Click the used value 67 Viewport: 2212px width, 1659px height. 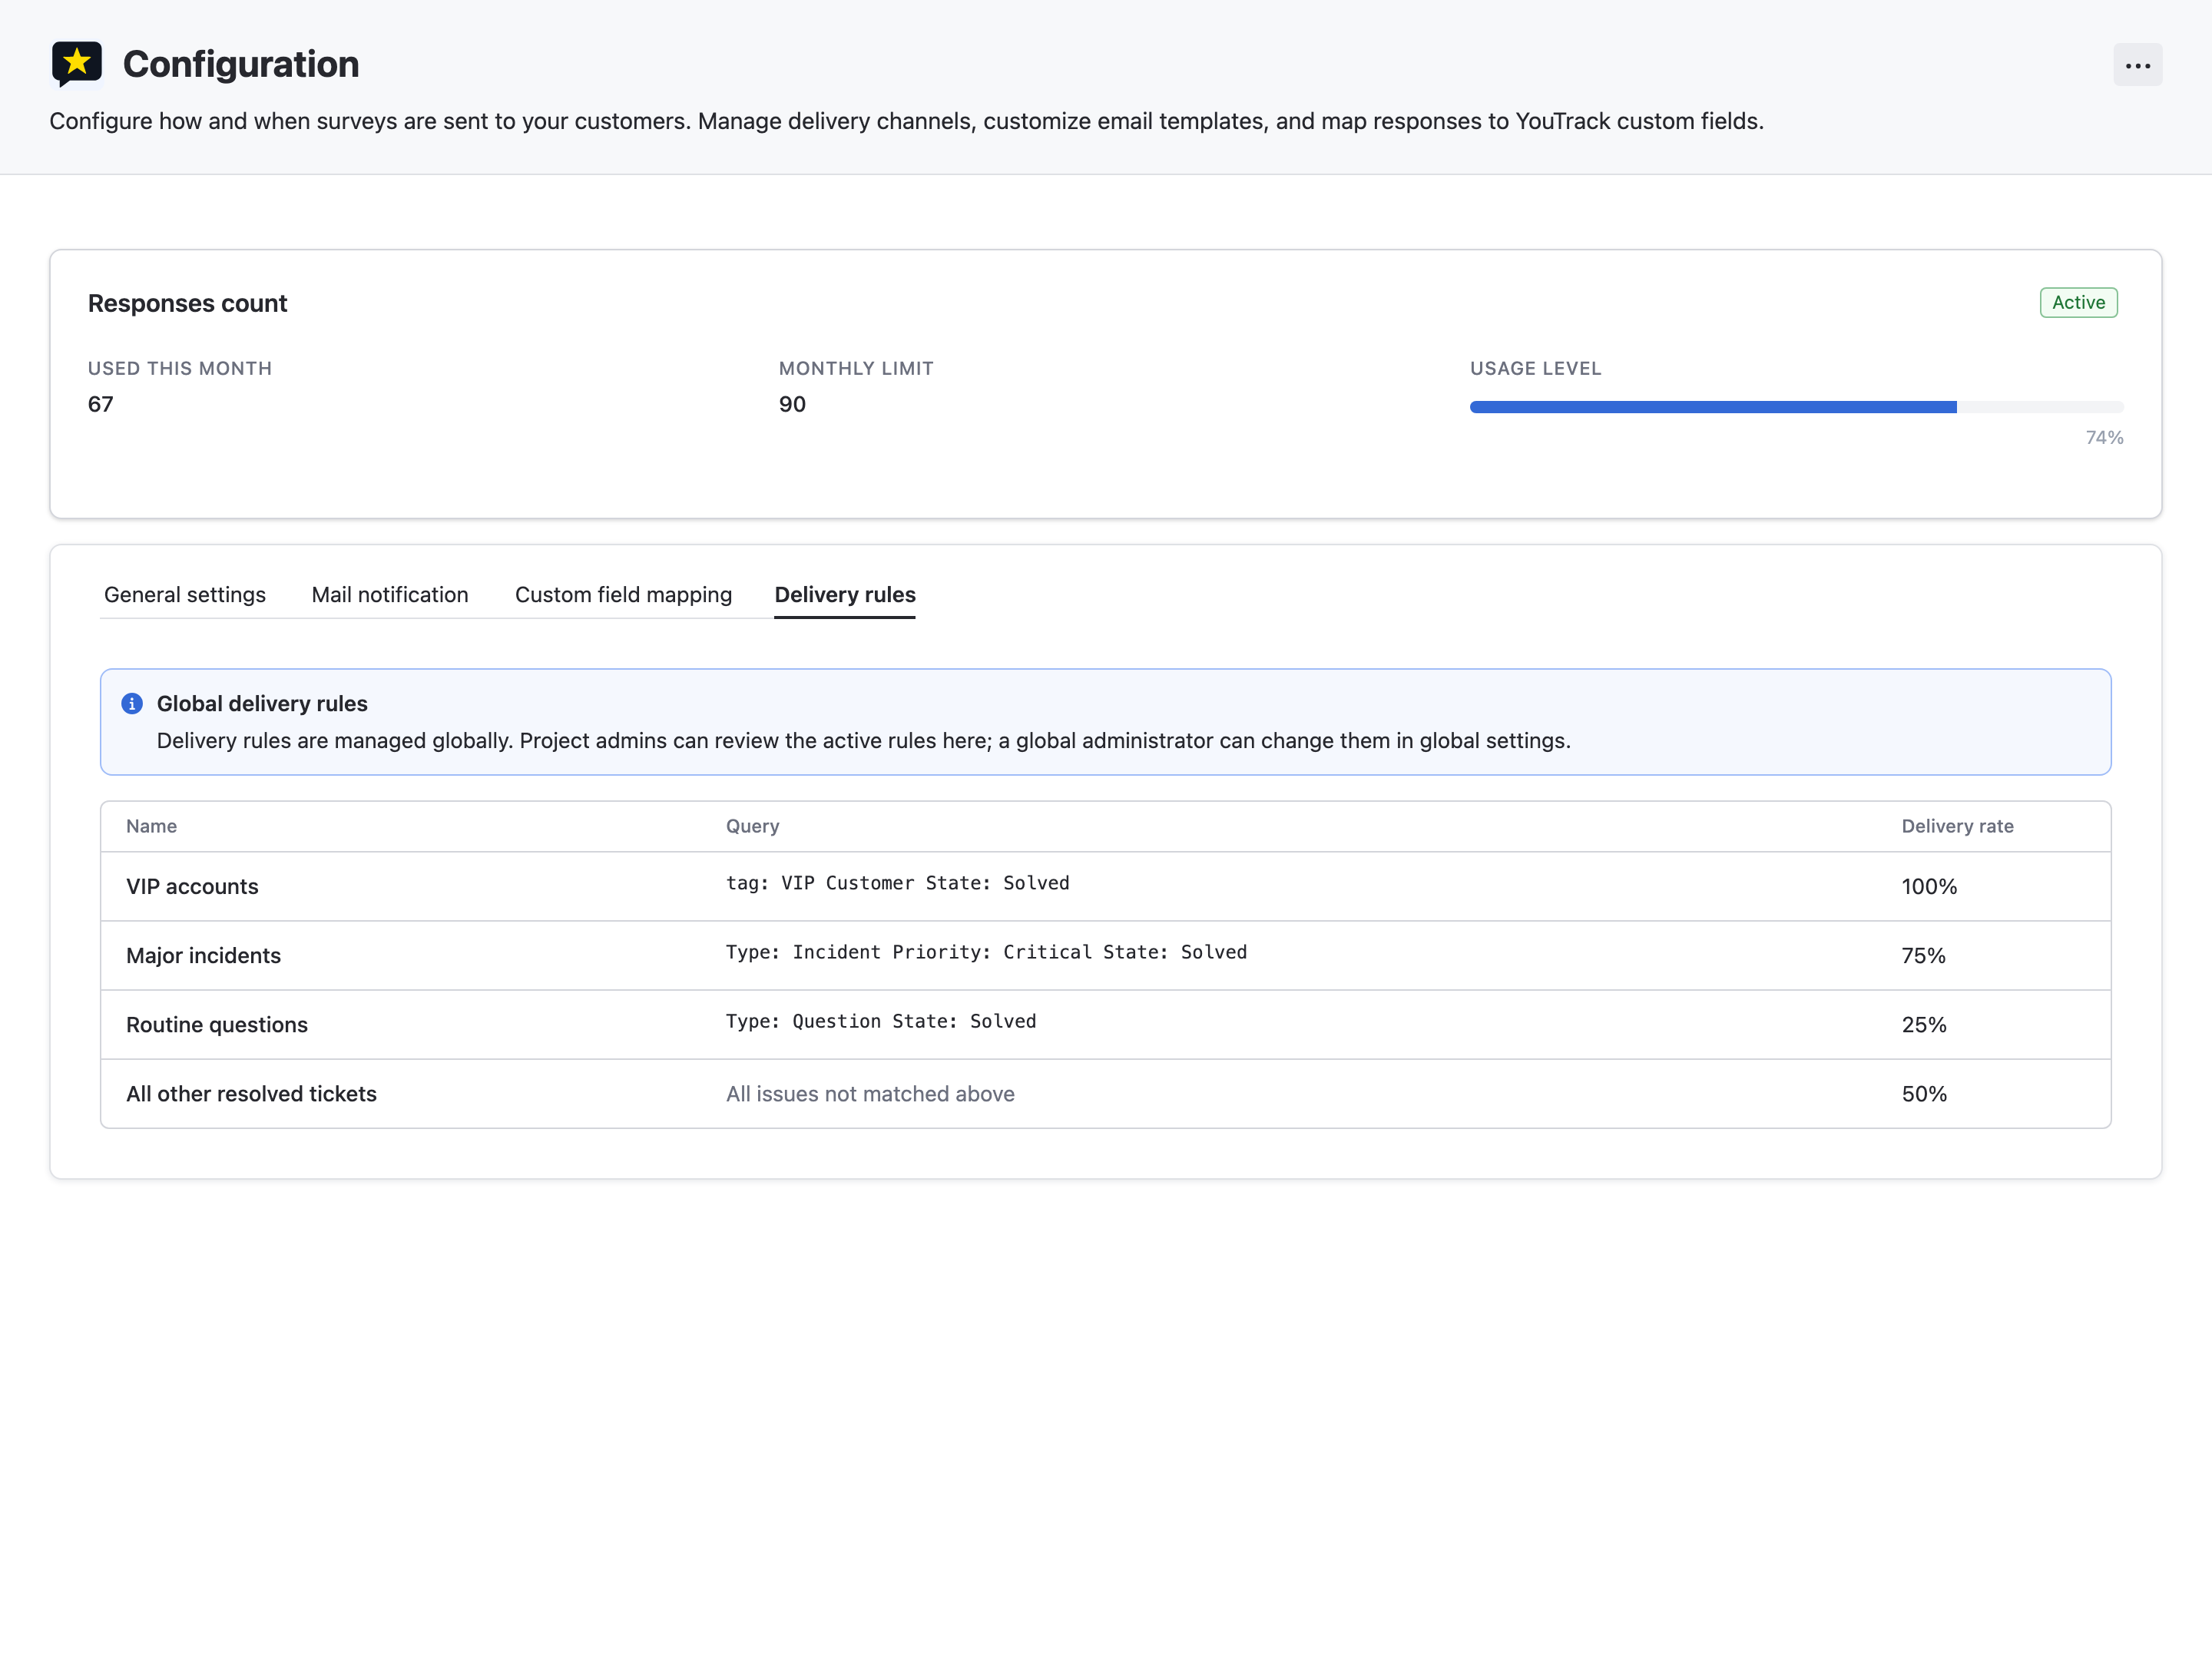point(101,404)
